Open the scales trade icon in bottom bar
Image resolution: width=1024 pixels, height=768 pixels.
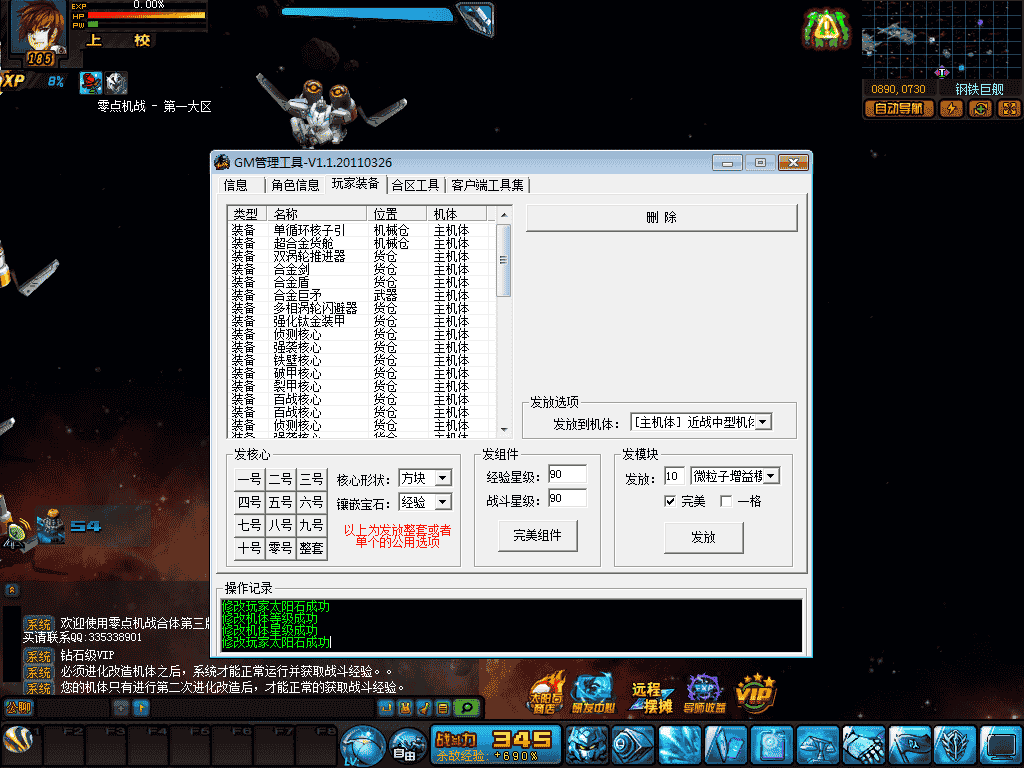tap(818, 744)
